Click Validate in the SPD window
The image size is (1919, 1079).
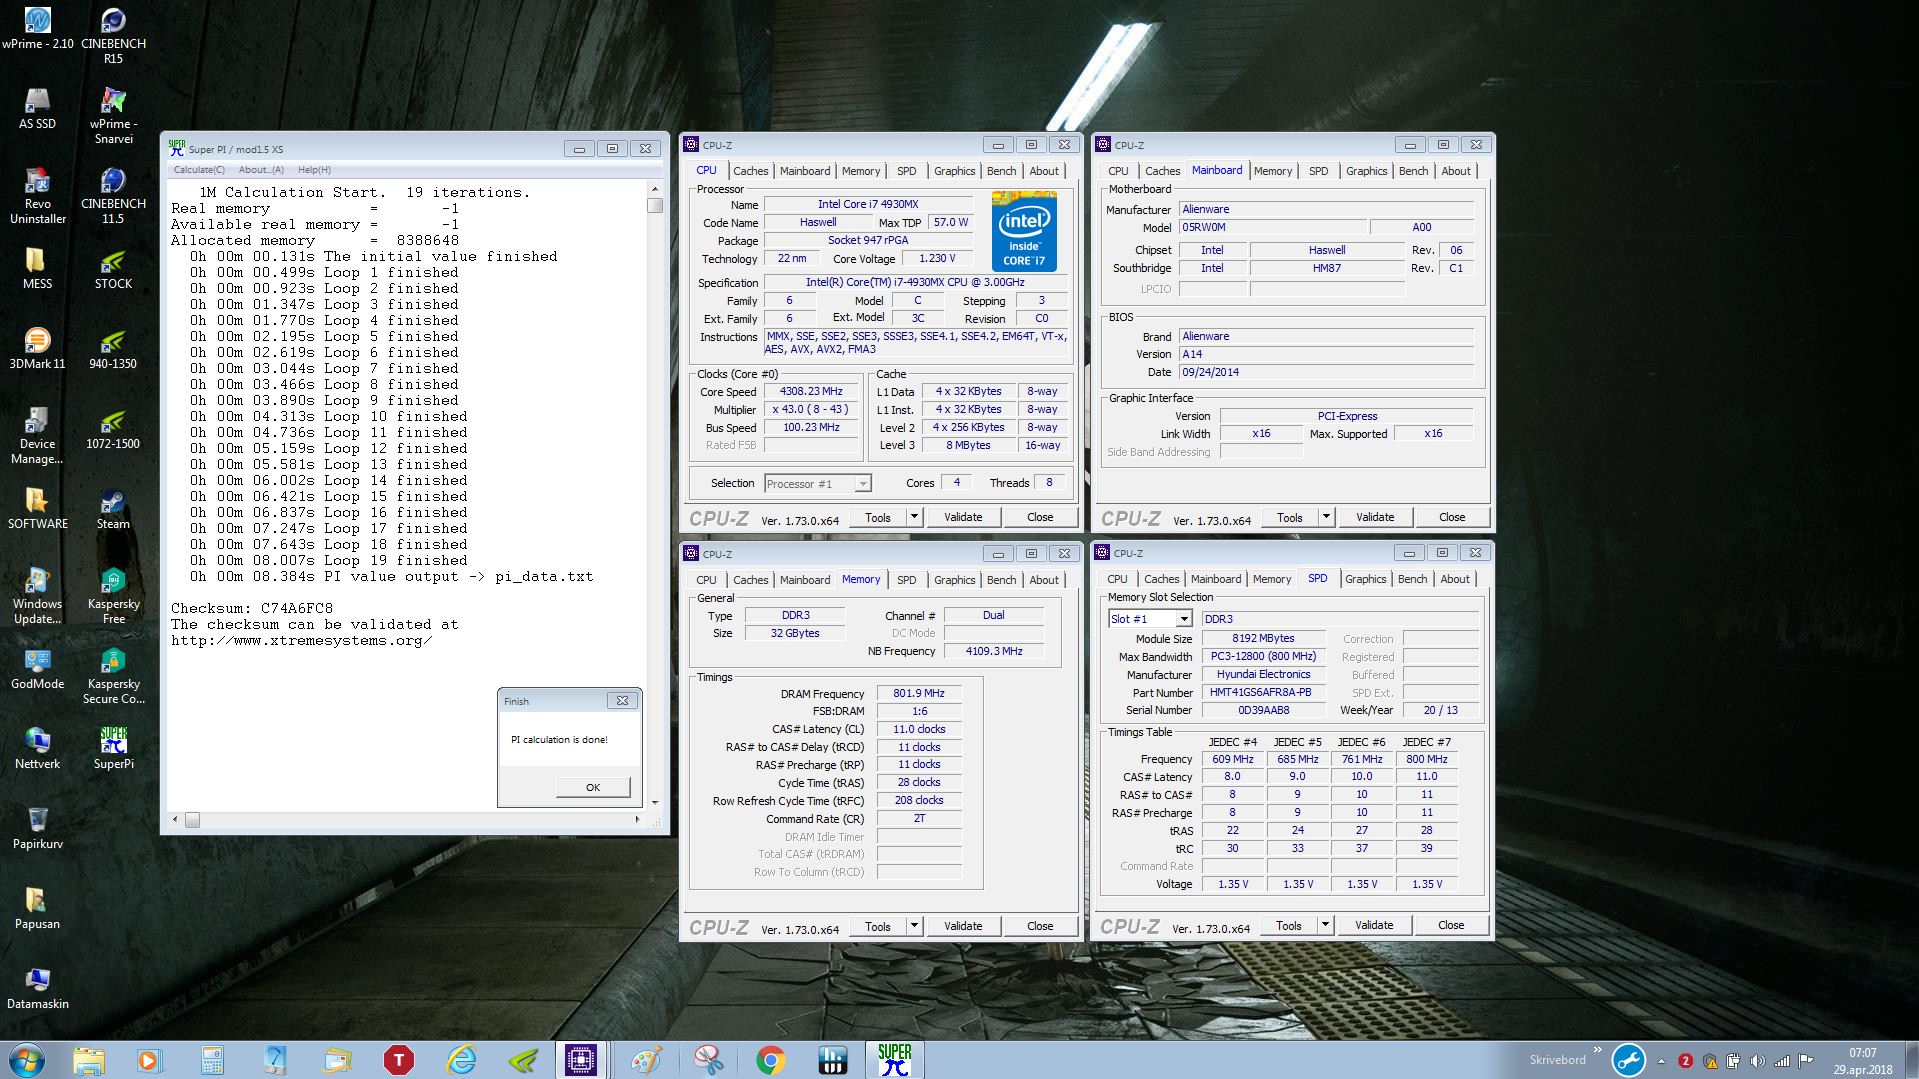pos(1374,925)
